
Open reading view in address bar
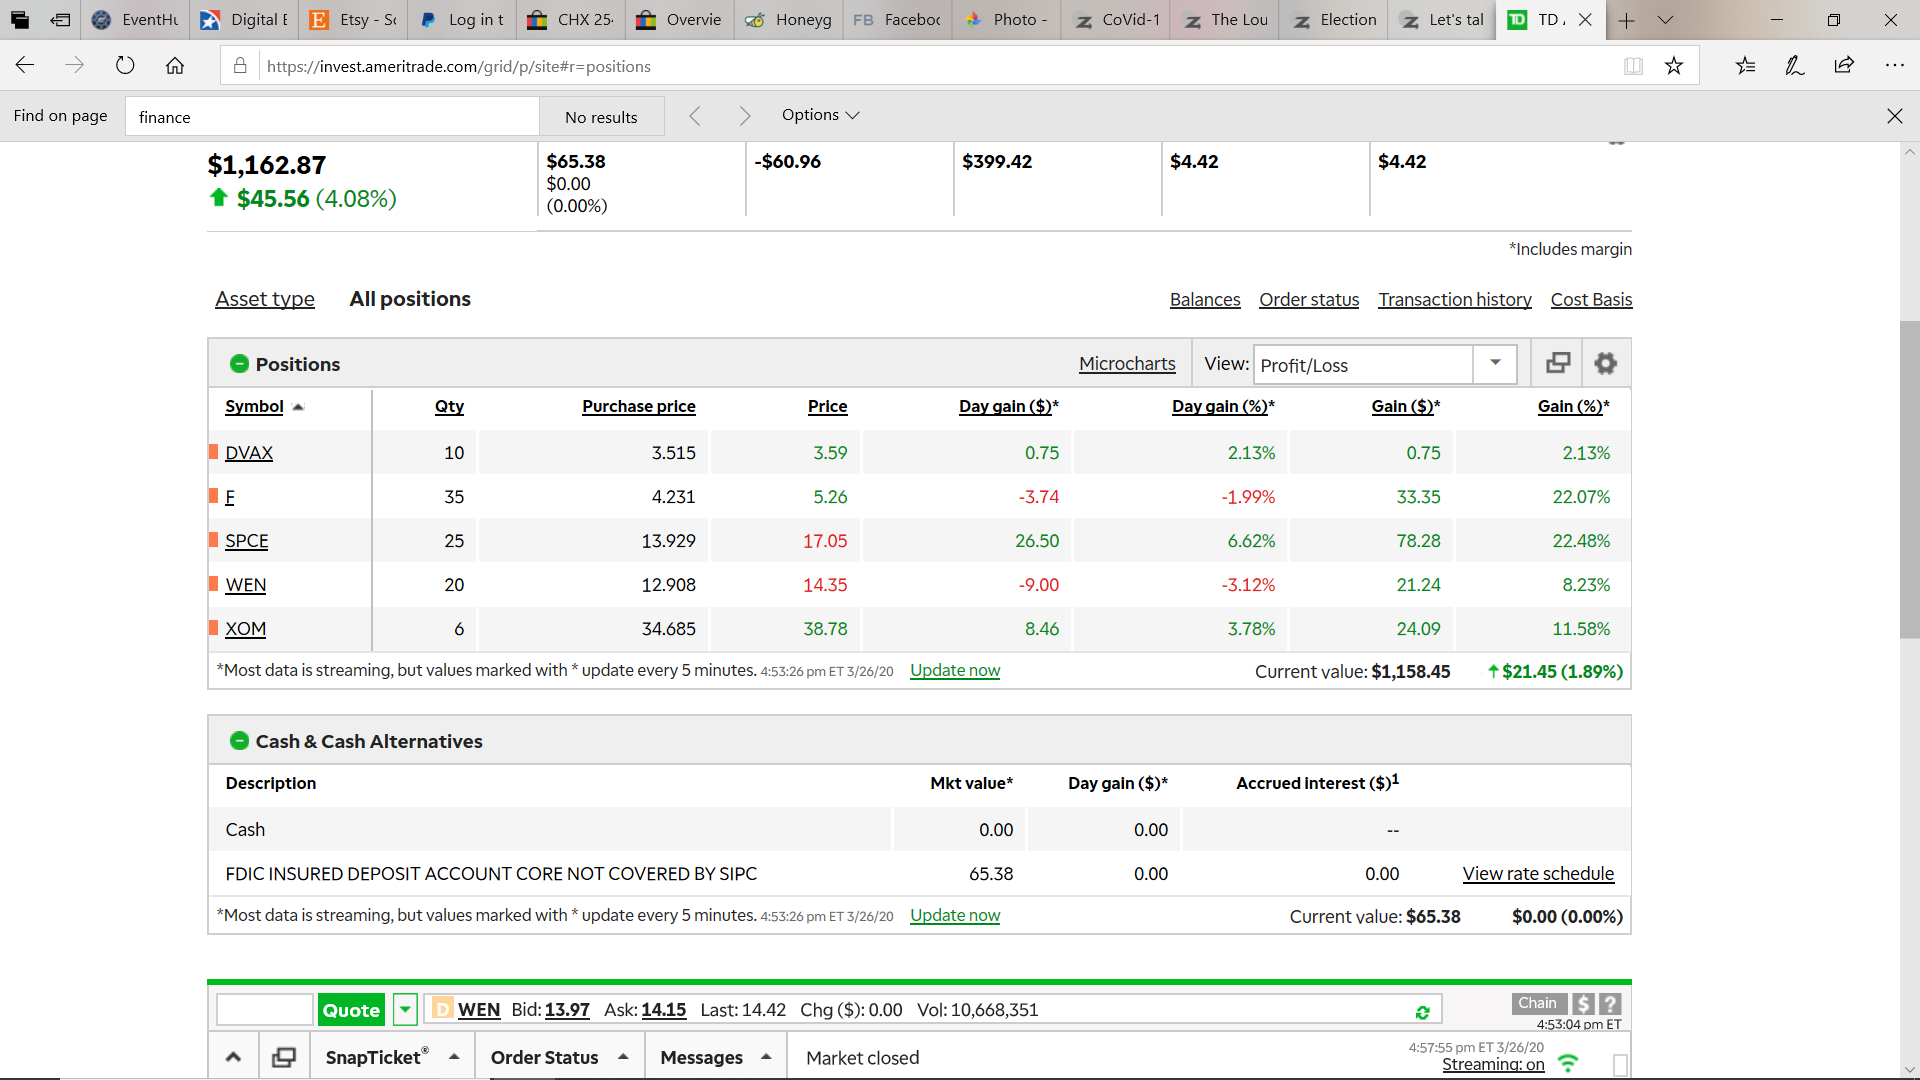coord(1633,66)
